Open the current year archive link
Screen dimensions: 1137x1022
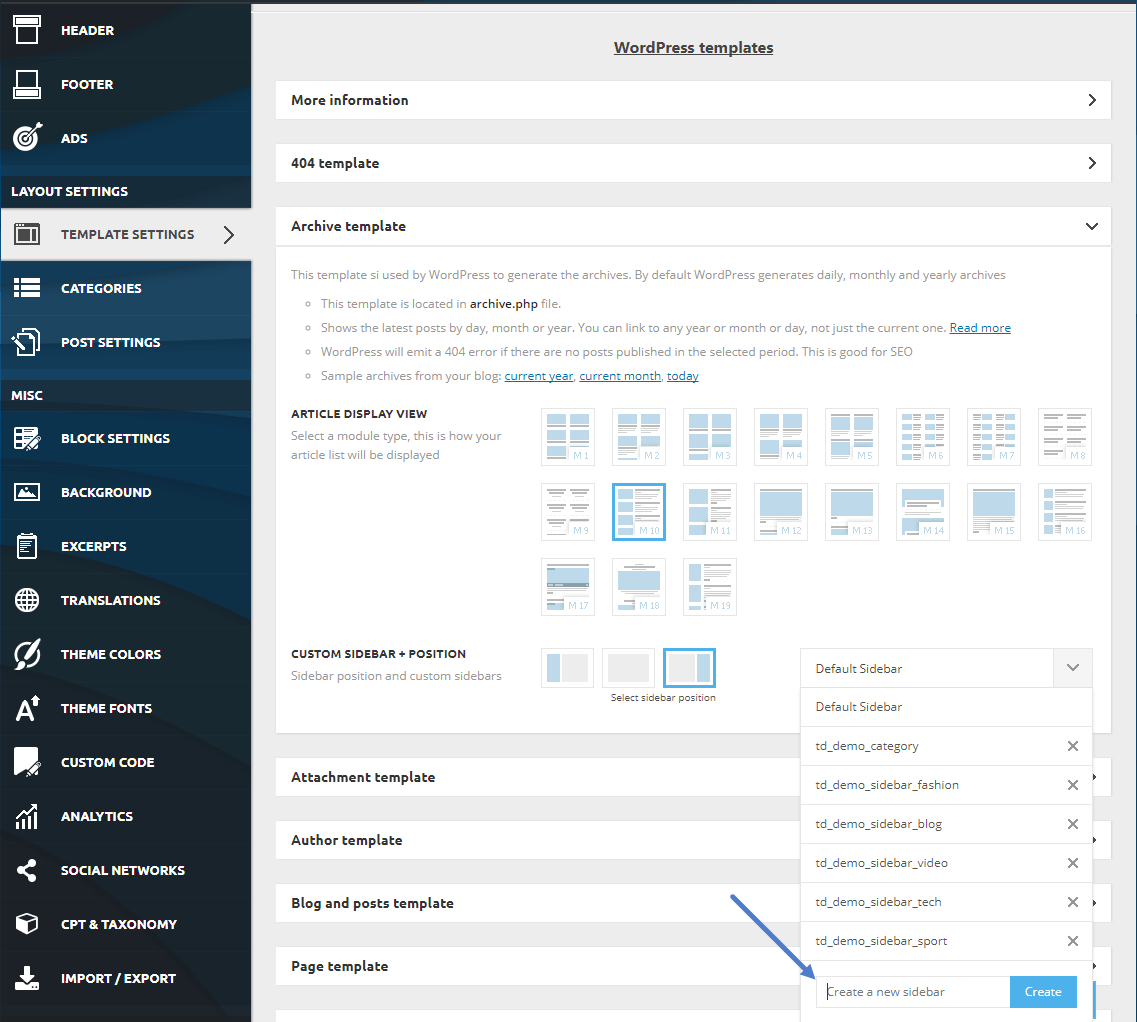point(539,376)
